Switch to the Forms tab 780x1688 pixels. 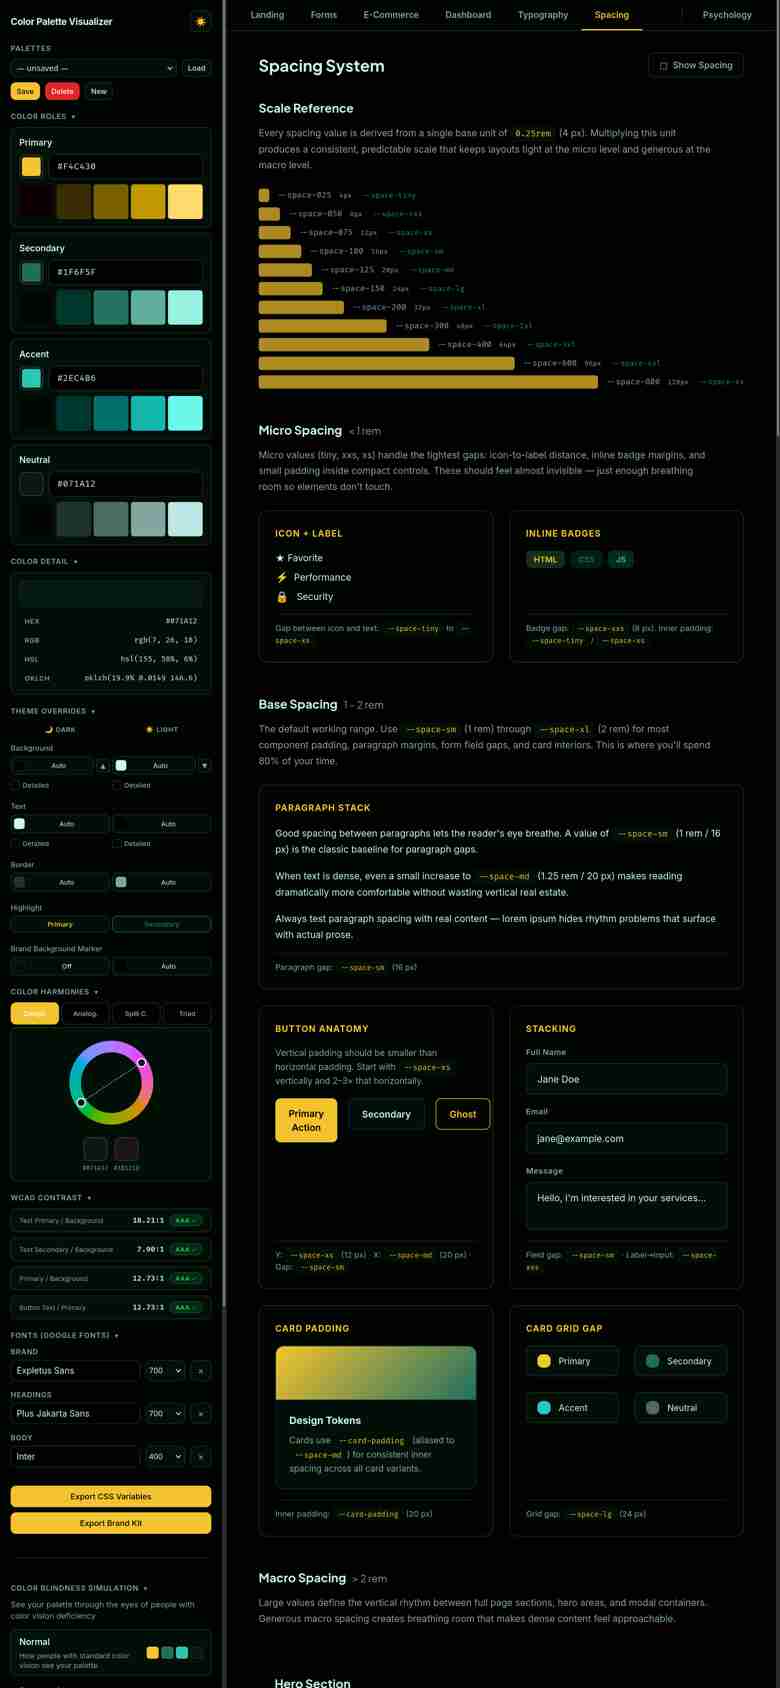pyautogui.click(x=323, y=15)
